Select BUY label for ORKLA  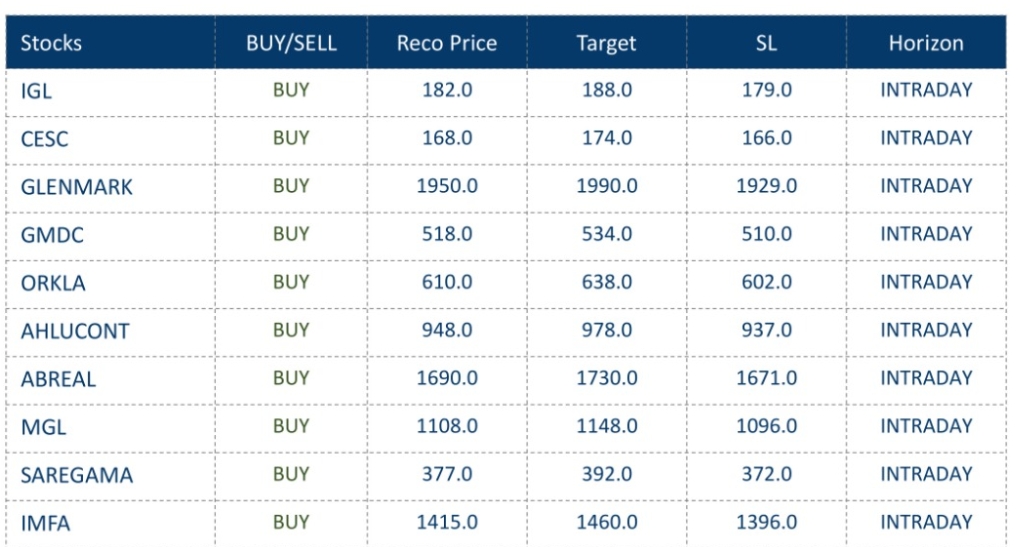(291, 282)
